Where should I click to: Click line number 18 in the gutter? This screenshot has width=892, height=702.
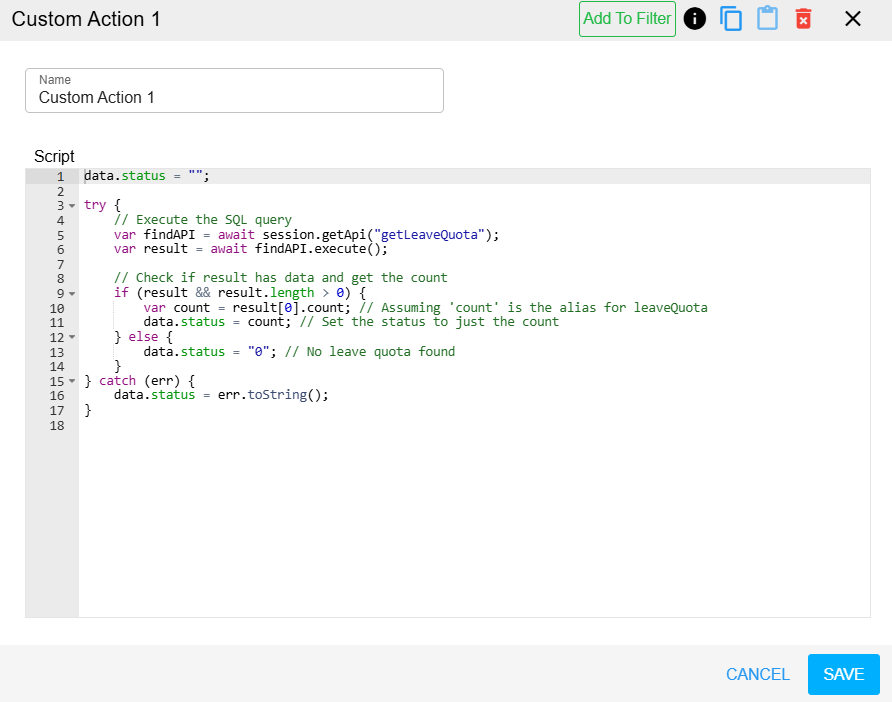[x=57, y=426]
